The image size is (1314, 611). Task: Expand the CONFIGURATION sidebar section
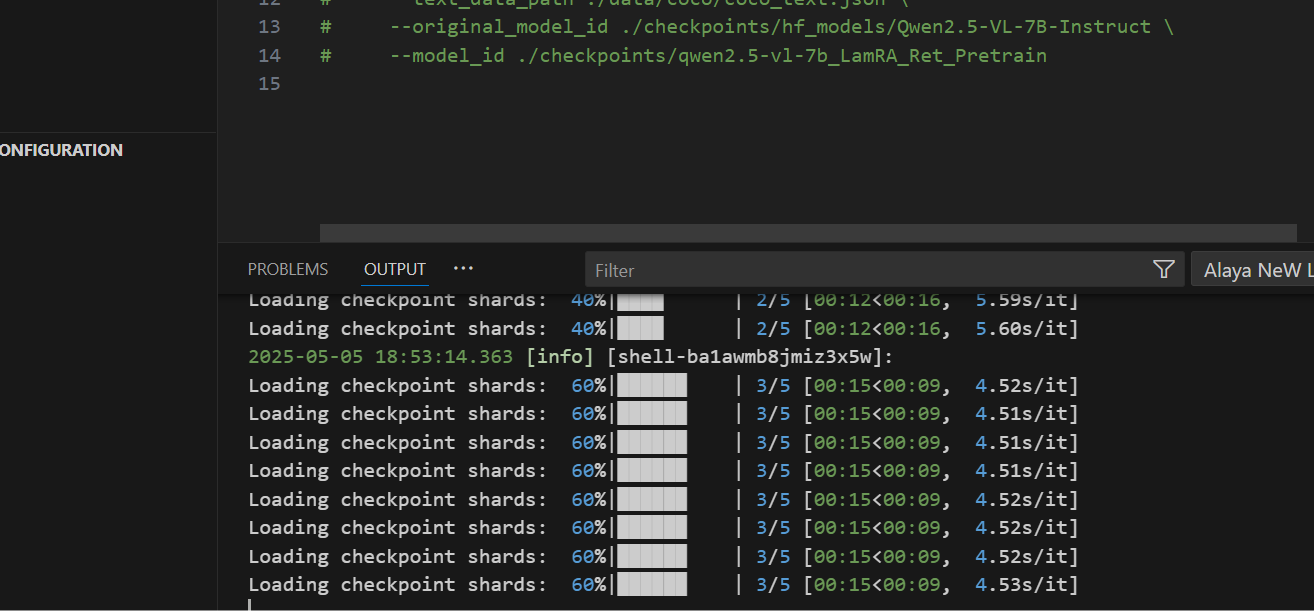coord(62,150)
